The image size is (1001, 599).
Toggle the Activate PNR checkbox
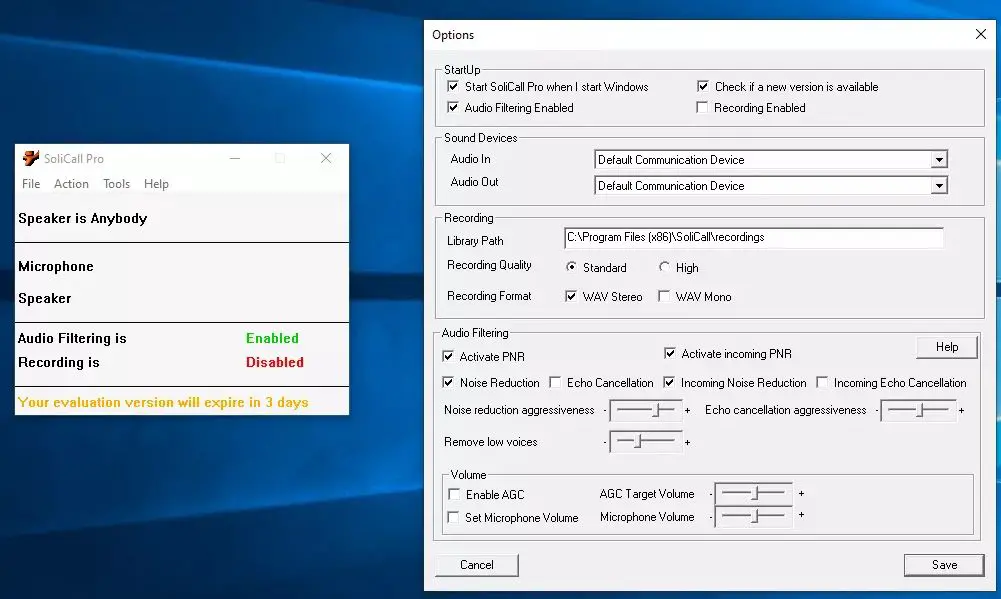[x=448, y=356]
